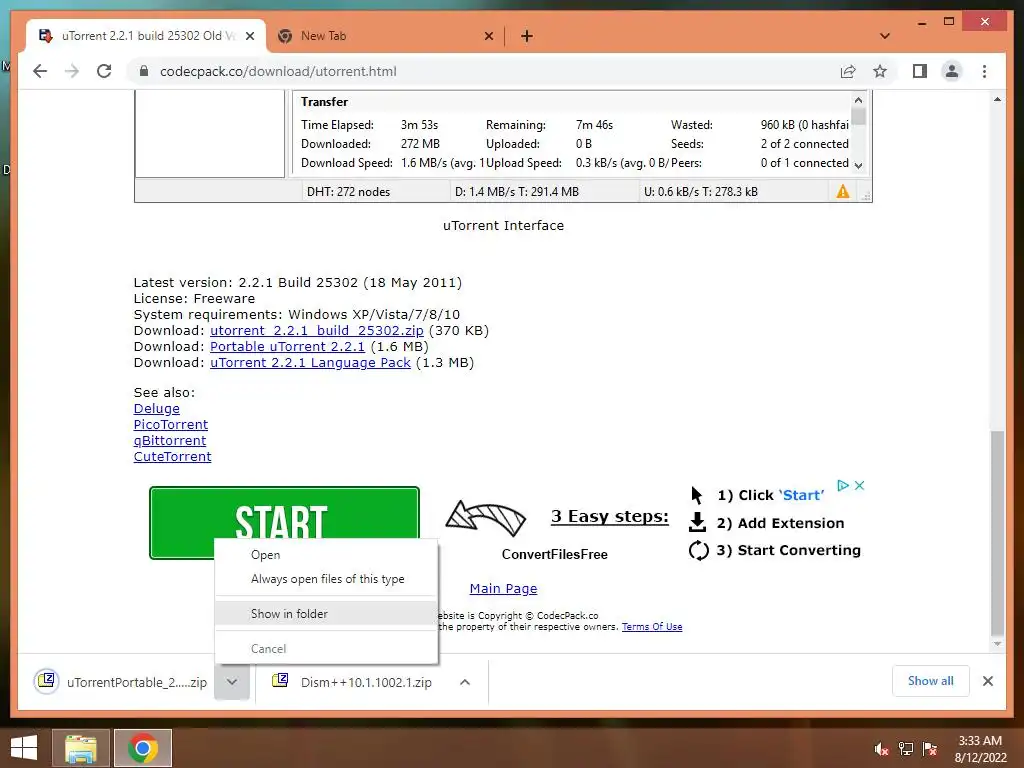
Task: Follow the qBittorrent link
Action: click(170, 440)
